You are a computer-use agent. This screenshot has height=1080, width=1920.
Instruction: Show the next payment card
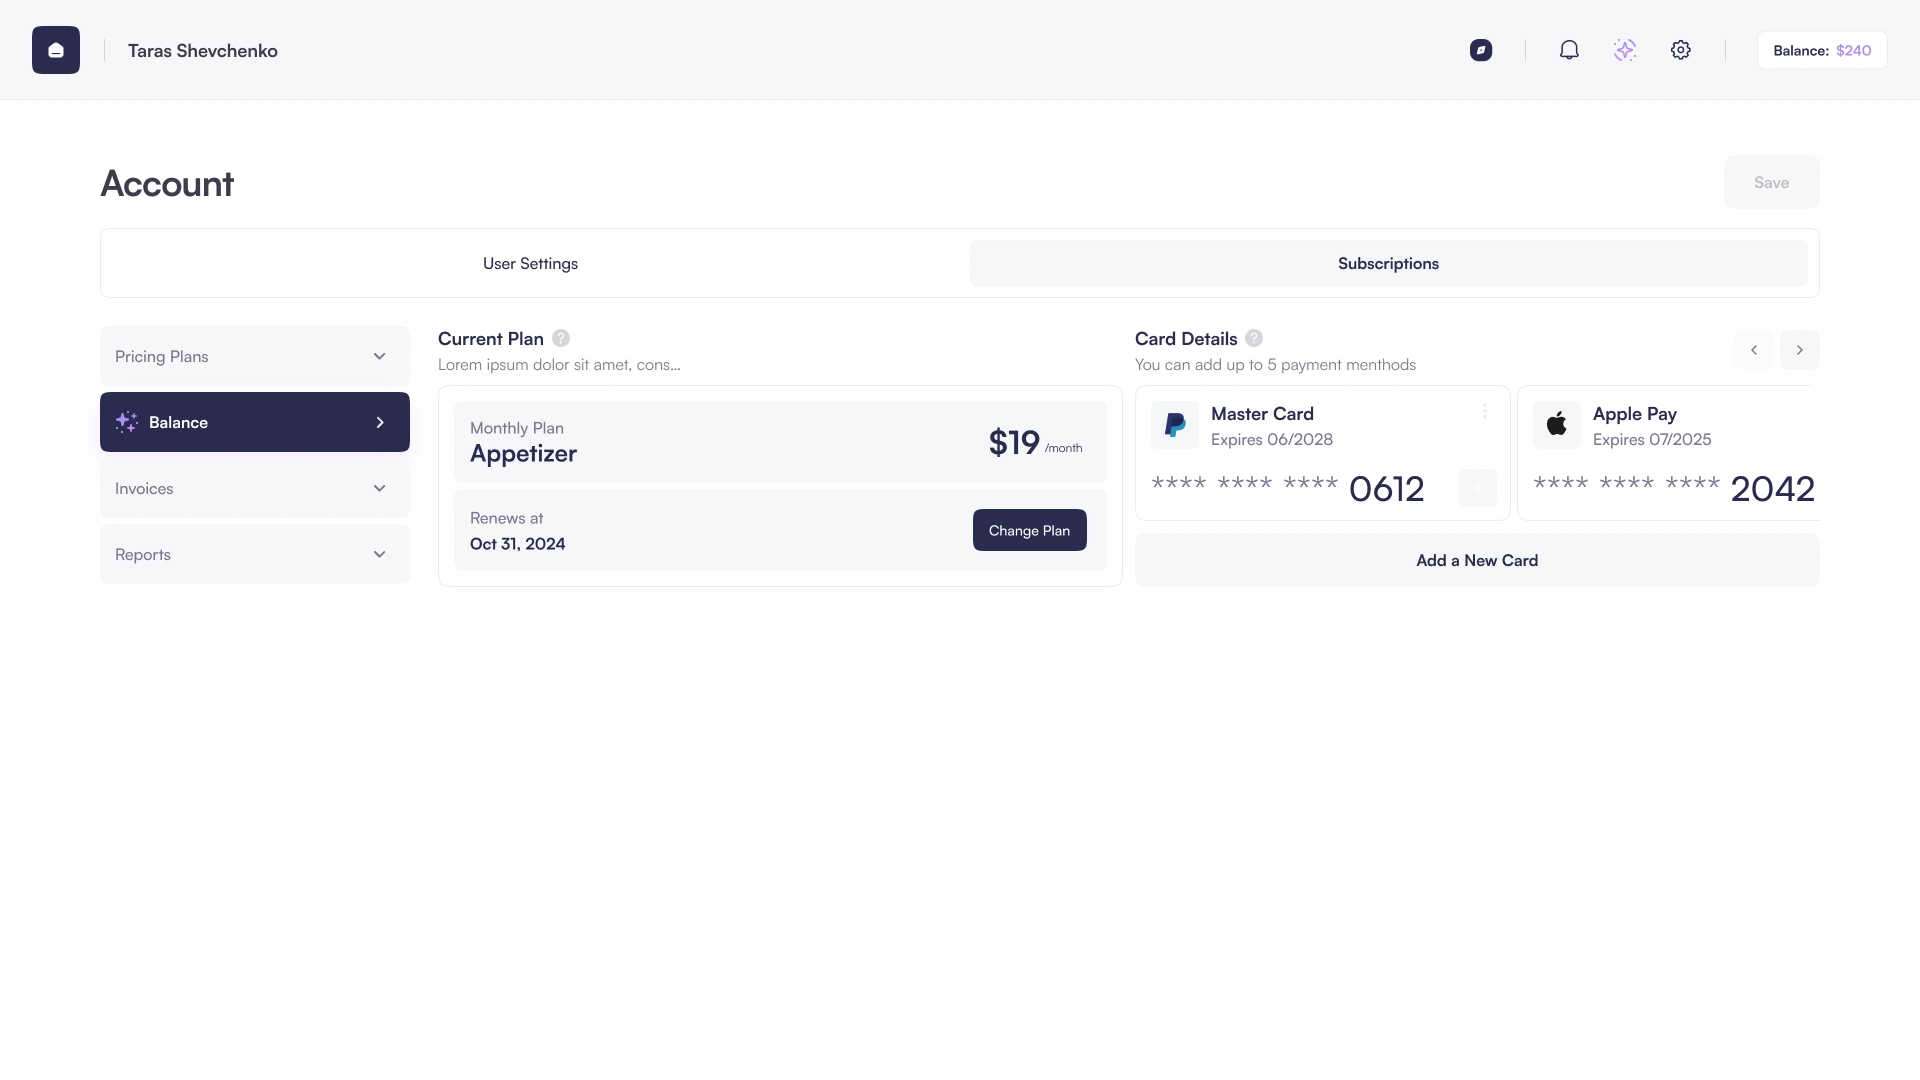pyautogui.click(x=1800, y=350)
